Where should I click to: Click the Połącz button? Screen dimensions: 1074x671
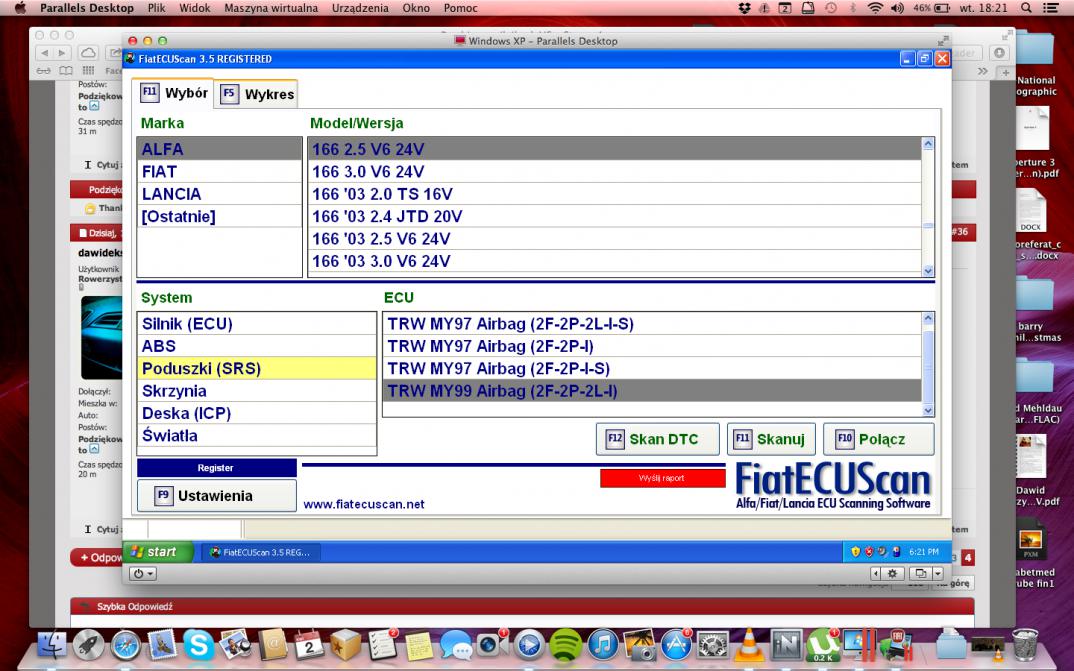pyautogui.click(x=879, y=439)
